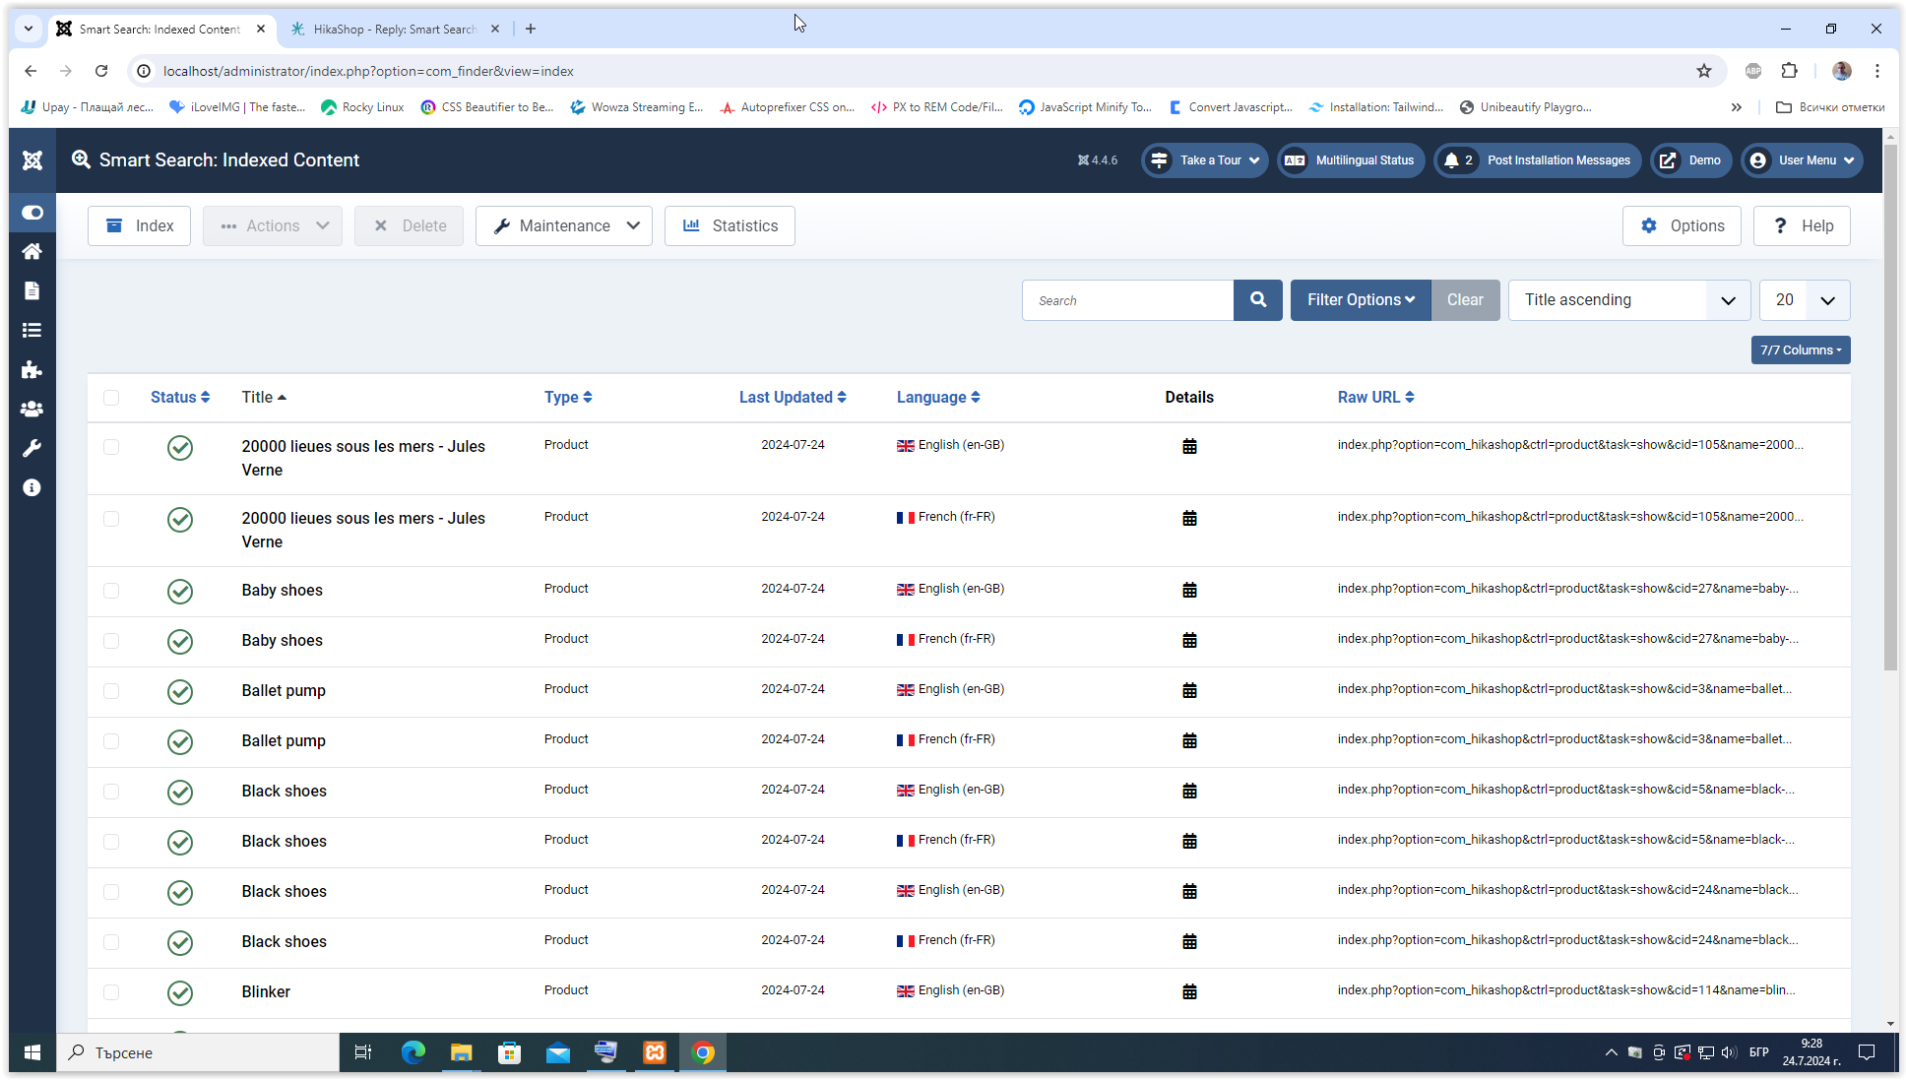The height and width of the screenshot is (1080, 1906).
Task: Select checkbox for first Baby shoes row
Action: (111, 591)
